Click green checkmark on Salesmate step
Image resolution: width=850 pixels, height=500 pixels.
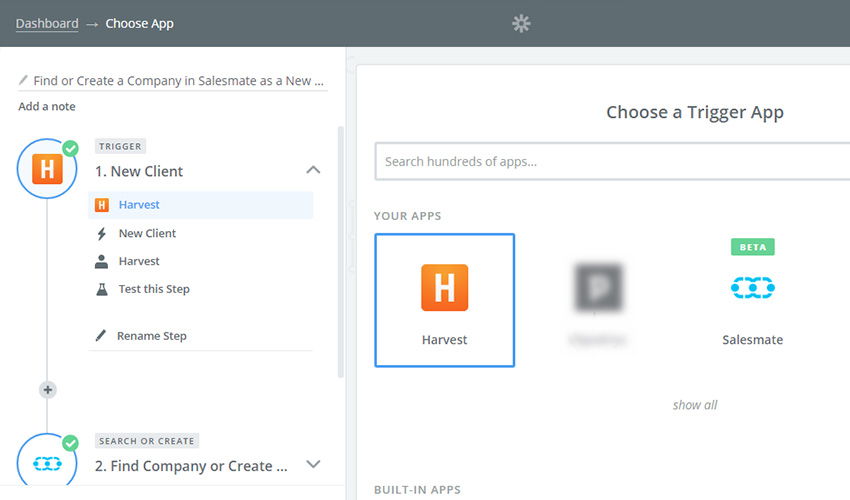click(x=70, y=443)
